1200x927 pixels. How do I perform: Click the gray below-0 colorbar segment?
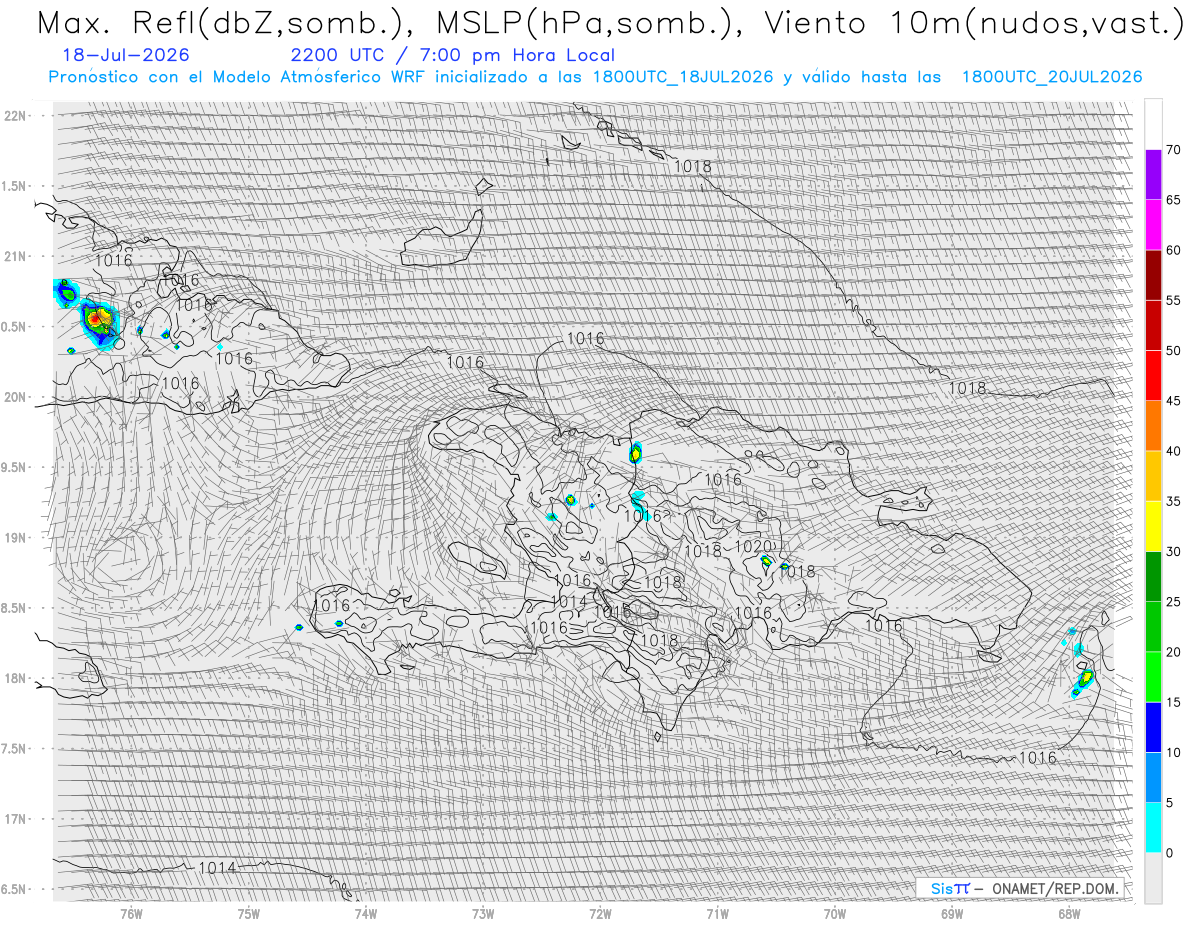tap(1153, 878)
